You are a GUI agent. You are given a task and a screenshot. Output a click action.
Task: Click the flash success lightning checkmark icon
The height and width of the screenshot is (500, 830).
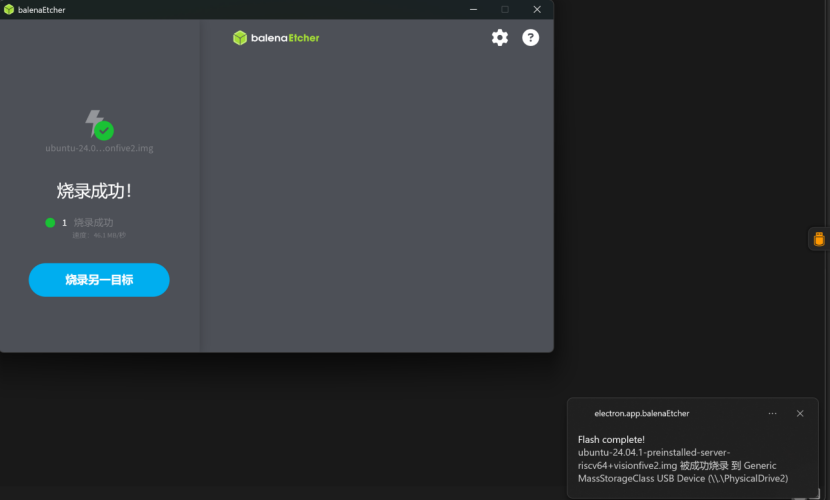click(x=98, y=125)
